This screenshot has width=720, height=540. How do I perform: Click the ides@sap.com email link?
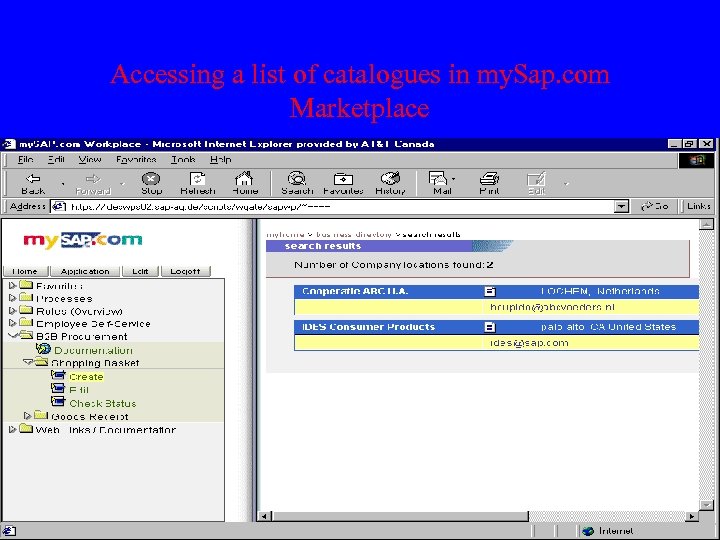529,343
